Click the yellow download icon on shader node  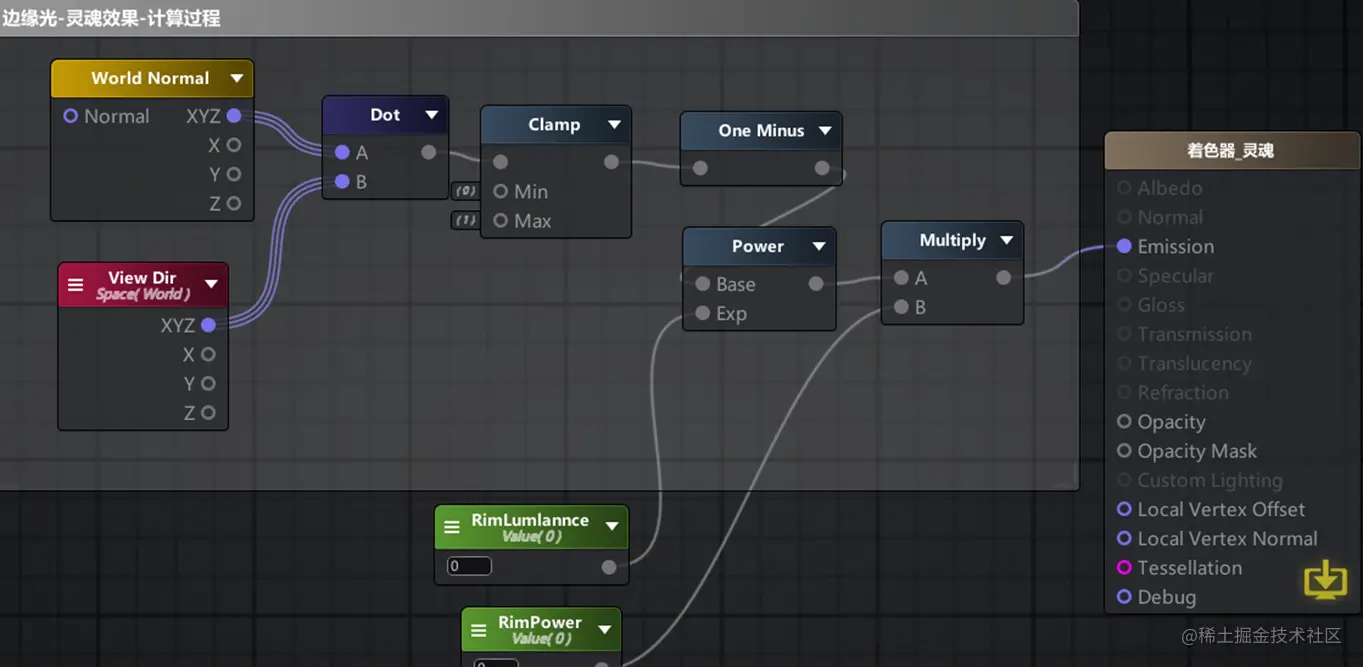[1325, 579]
